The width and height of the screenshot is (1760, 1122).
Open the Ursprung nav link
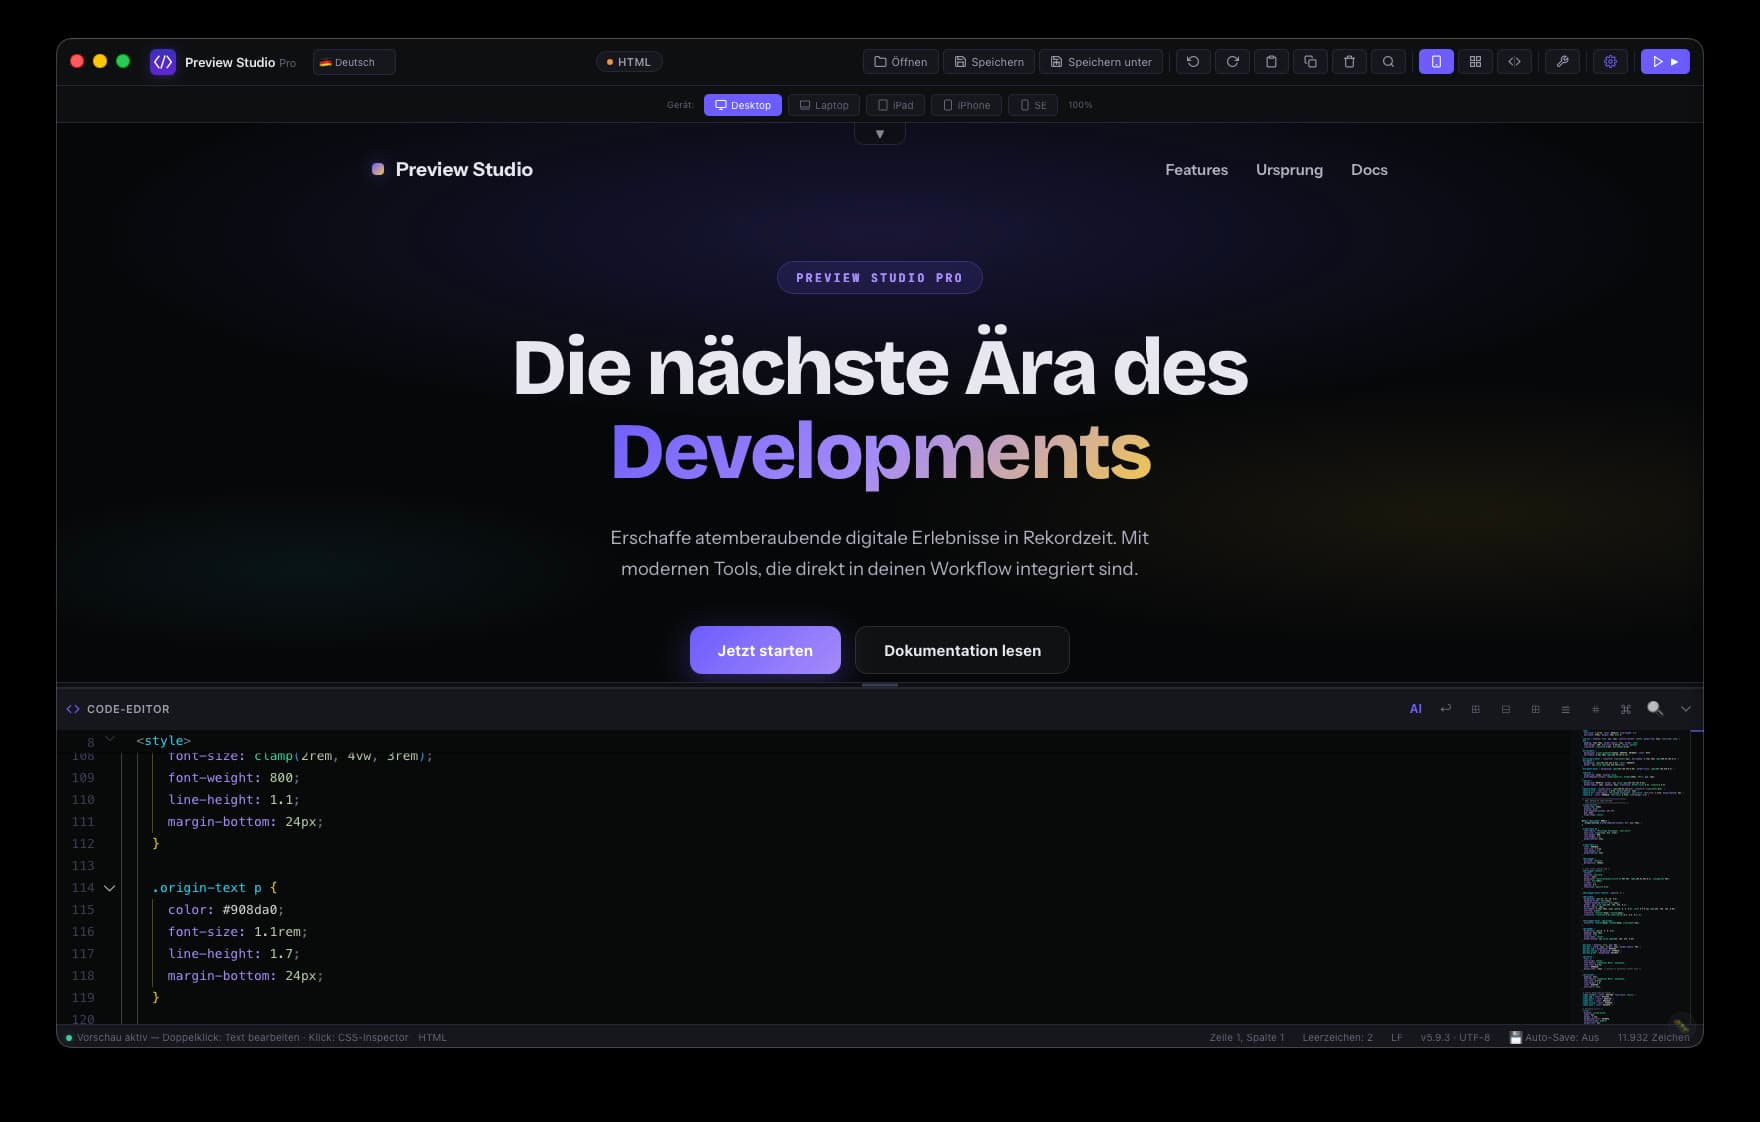(x=1289, y=170)
